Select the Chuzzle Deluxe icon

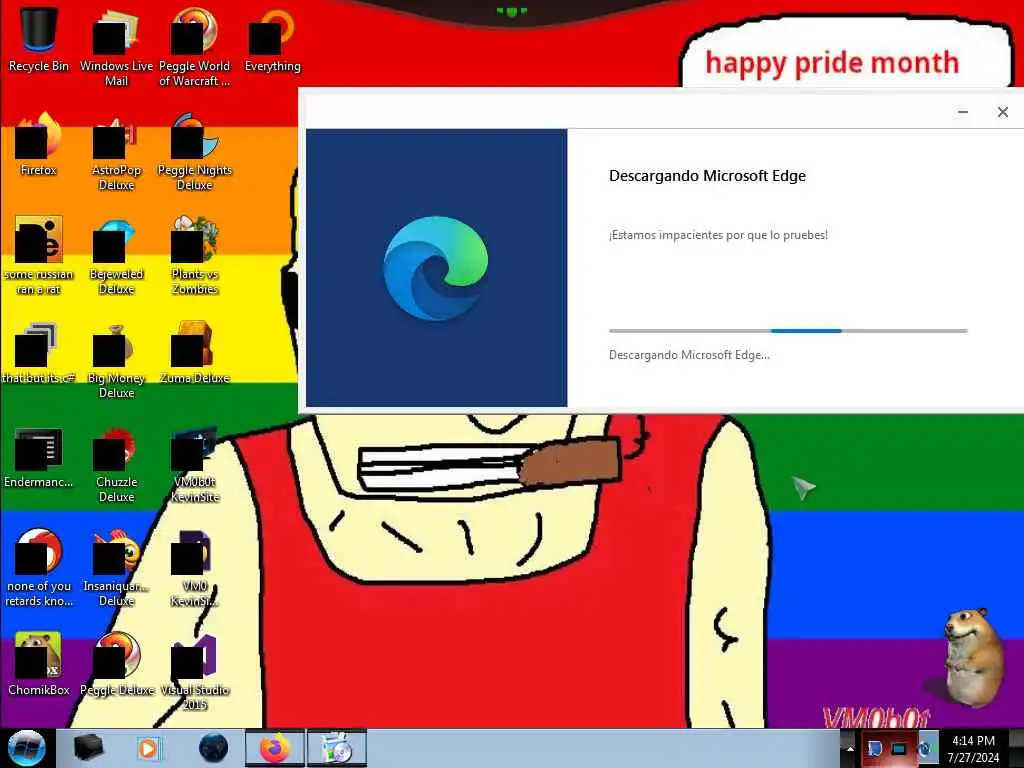click(x=116, y=464)
